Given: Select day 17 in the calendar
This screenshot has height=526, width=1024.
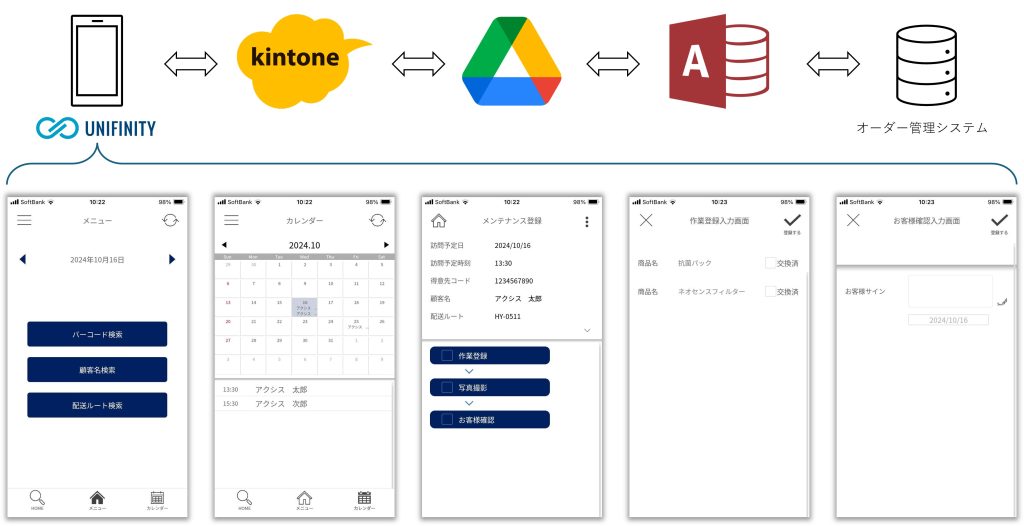Looking at the screenshot, I should [330, 307].
